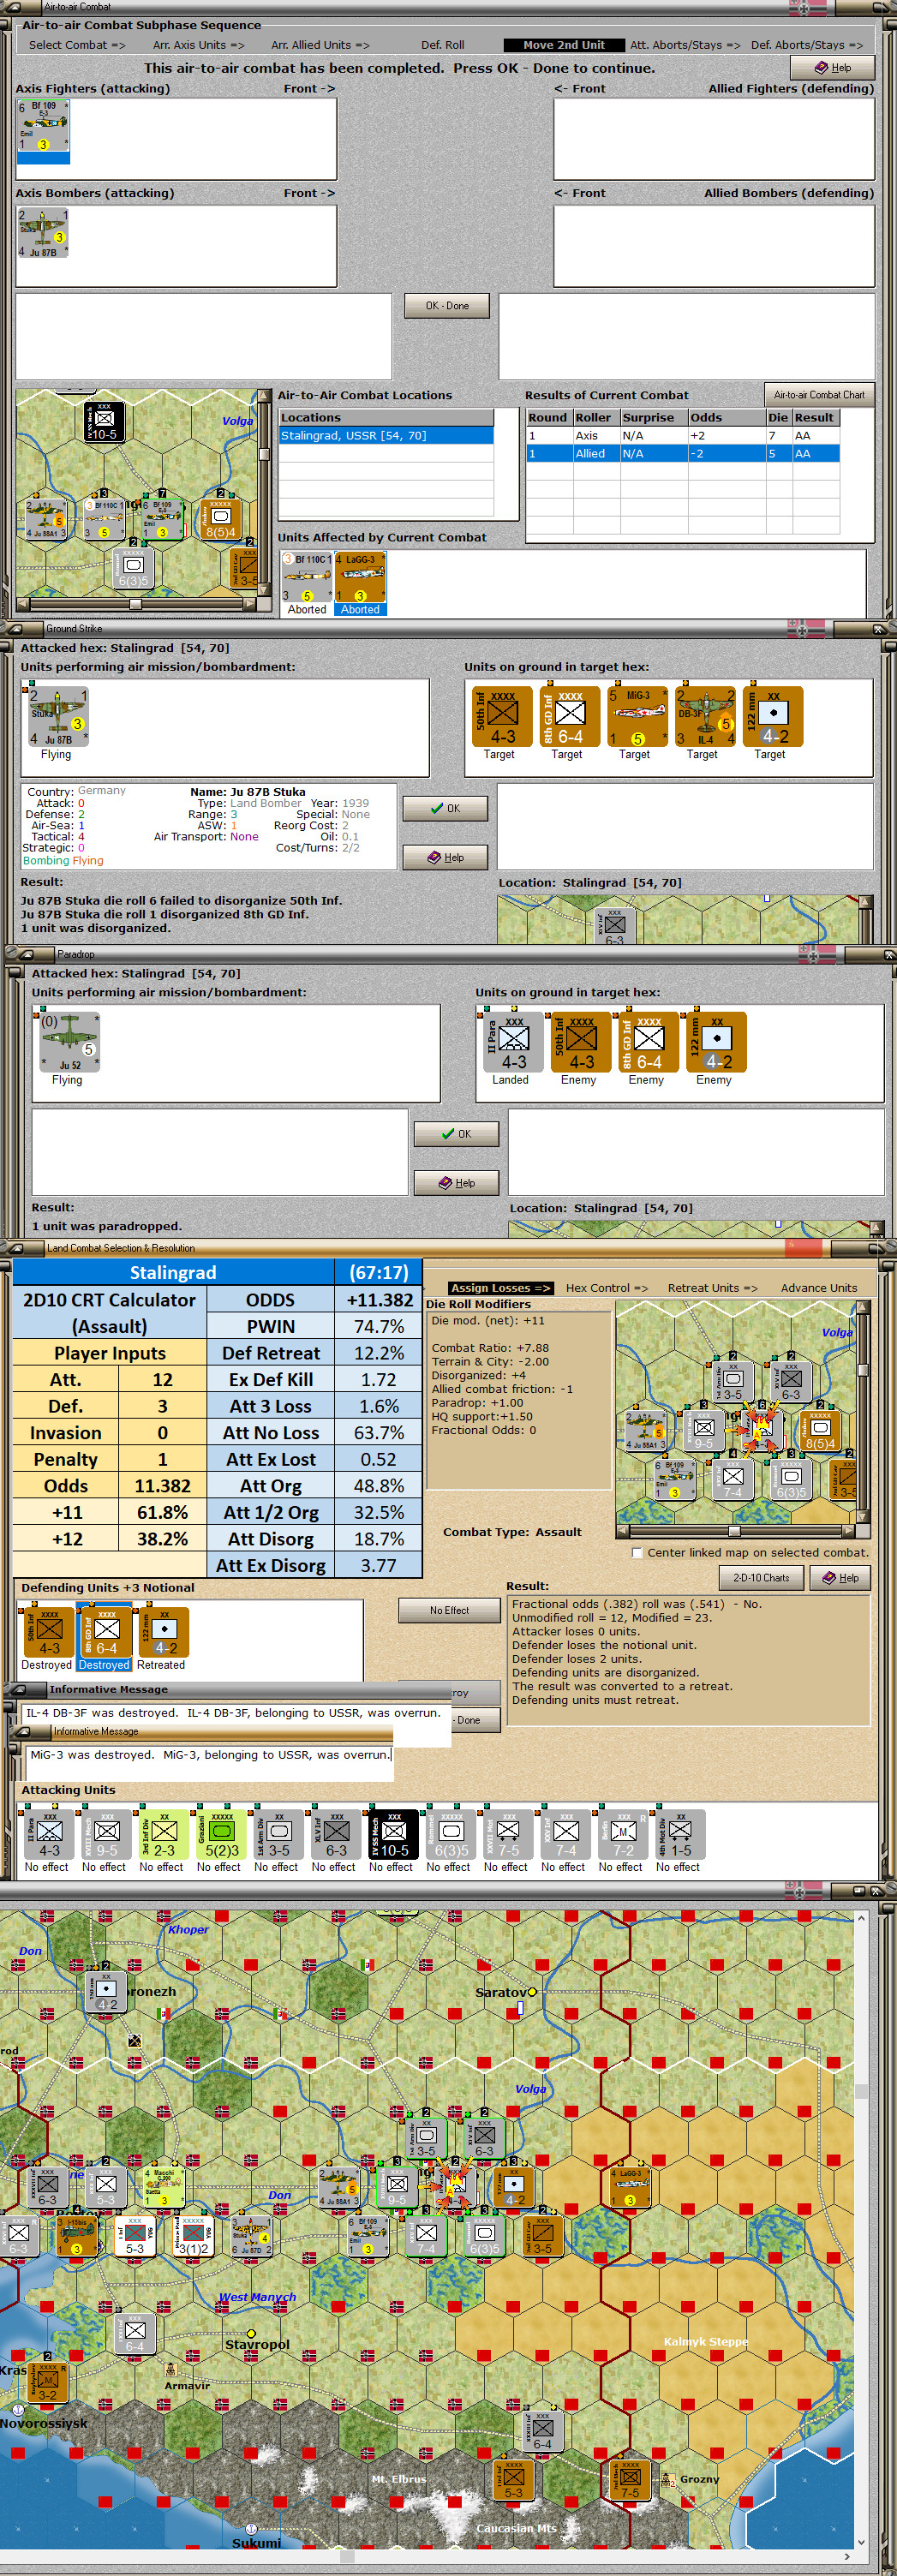Select flying Ju 52 in Paradrop window
Screen dimensions: 897x2576
69,1042
